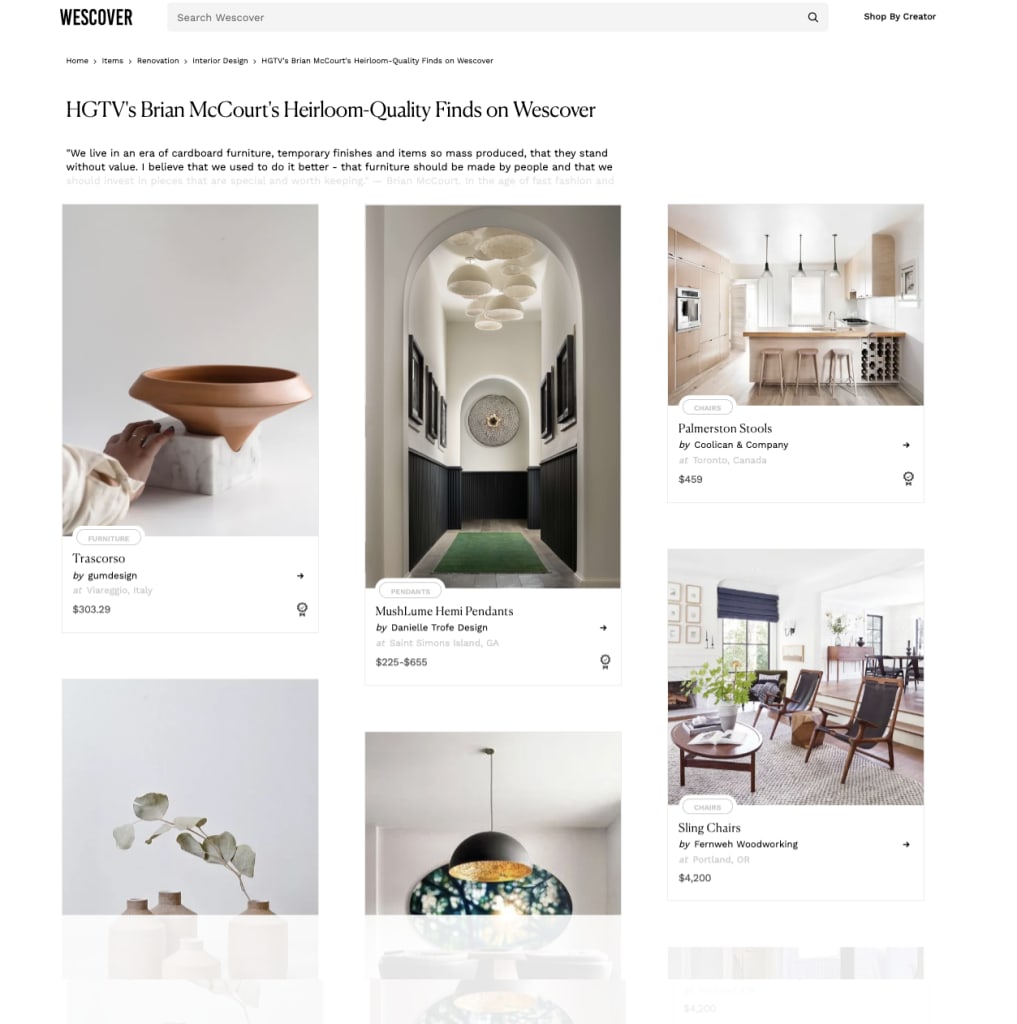The width and height of the screenshot is (1017, 1024).
Task: Go to Home breadcrumb
Action: click(x=77, y=61)
